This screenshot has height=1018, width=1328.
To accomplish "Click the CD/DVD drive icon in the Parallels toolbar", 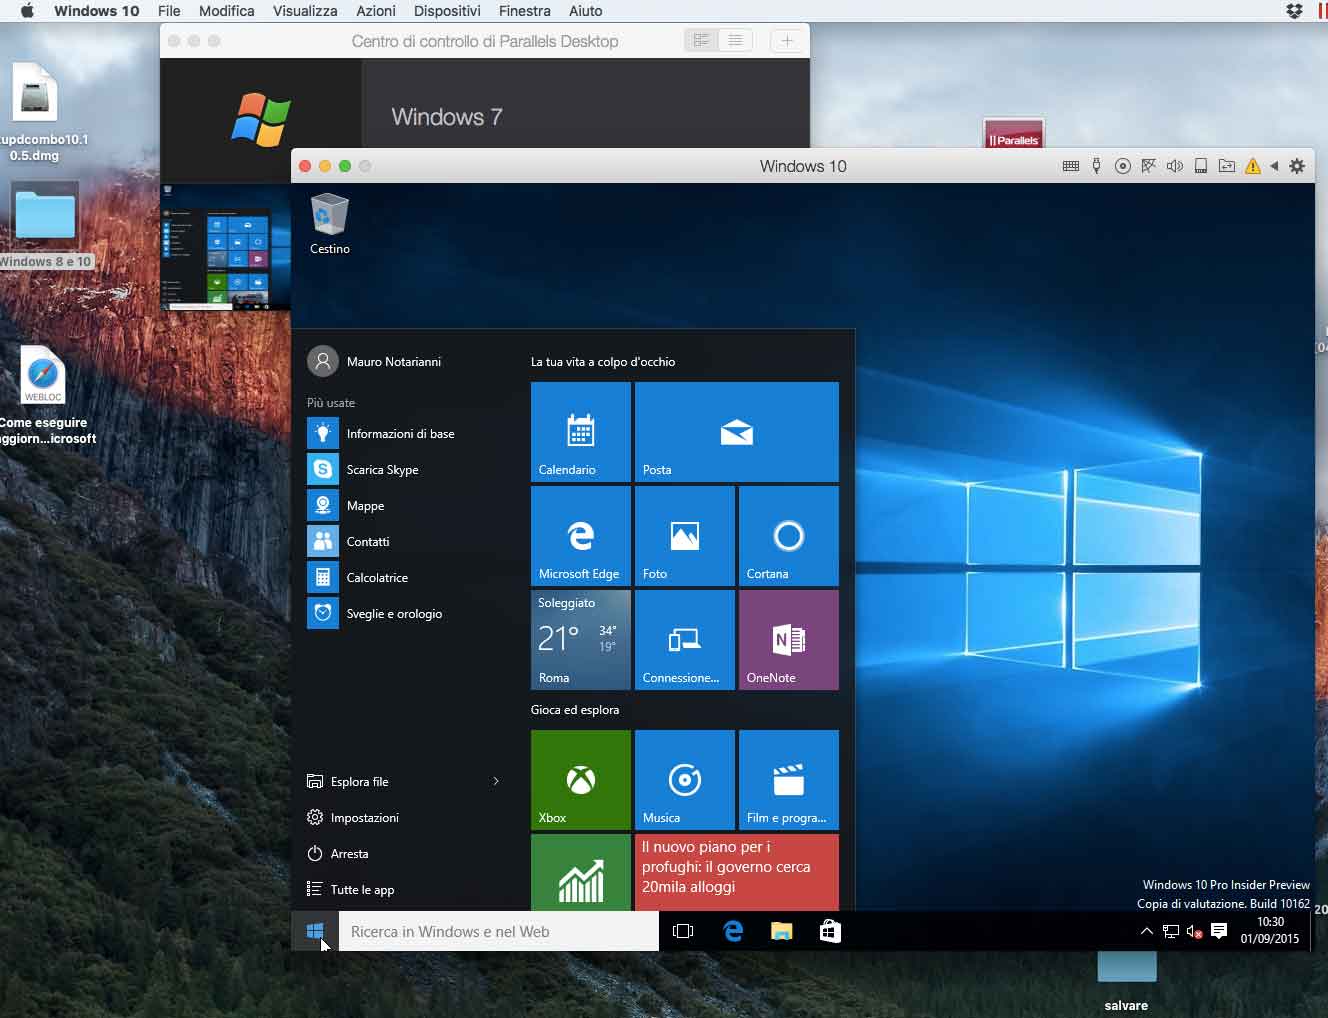I will [x=1123, y=166].
